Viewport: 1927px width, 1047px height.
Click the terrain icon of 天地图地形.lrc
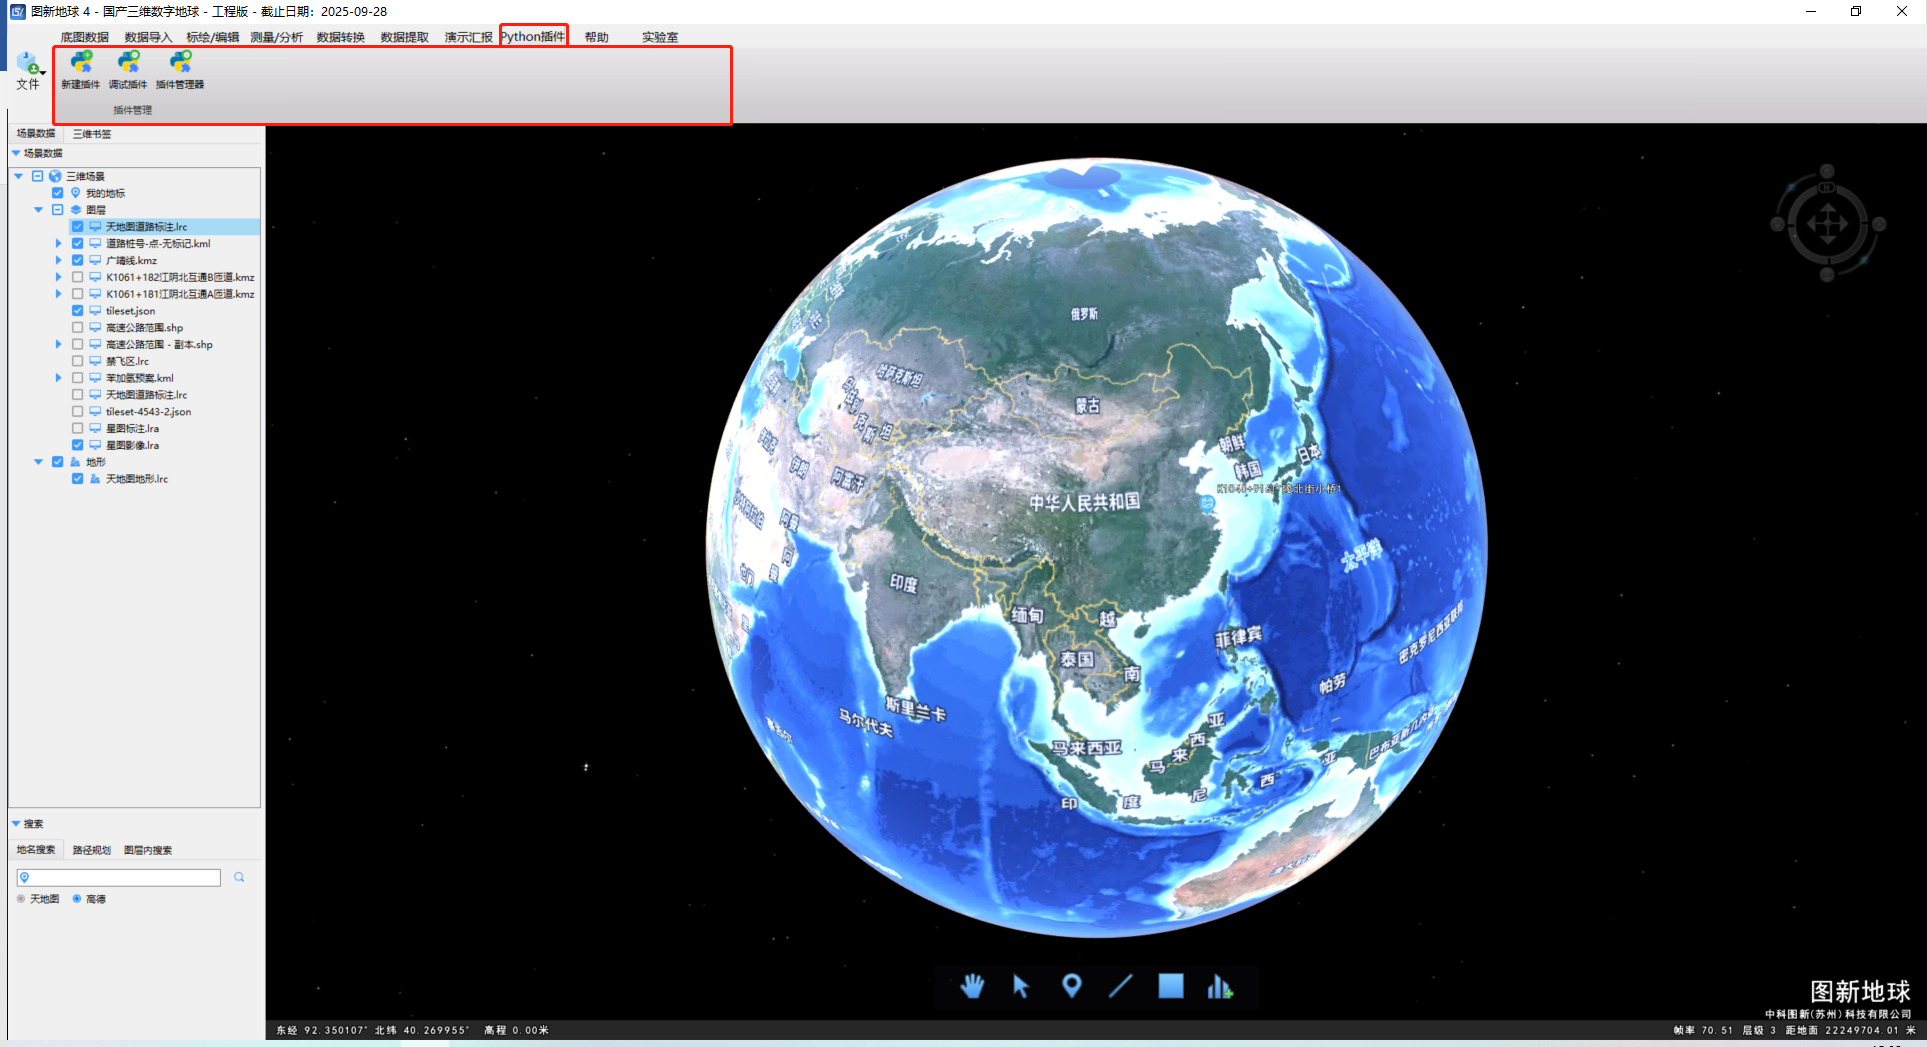click(x=95, y=479)
